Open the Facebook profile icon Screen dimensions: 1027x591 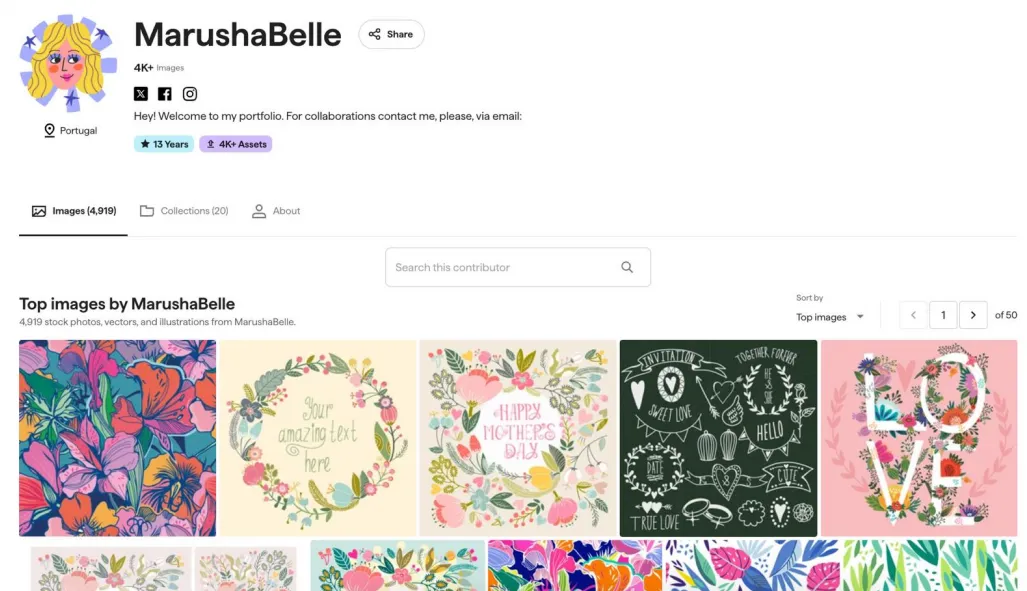click(165, 94)
